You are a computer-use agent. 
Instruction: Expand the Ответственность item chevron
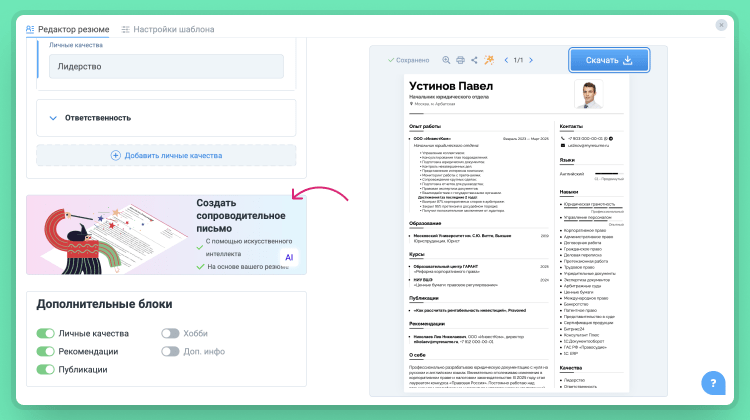click(x=52, y=118)
